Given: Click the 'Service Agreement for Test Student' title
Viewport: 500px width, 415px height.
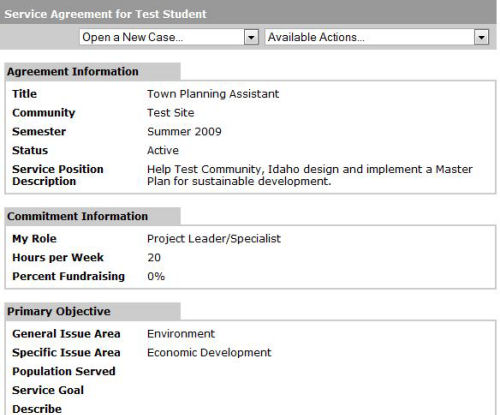Looking at the screenshot, I should coord(105,14).
